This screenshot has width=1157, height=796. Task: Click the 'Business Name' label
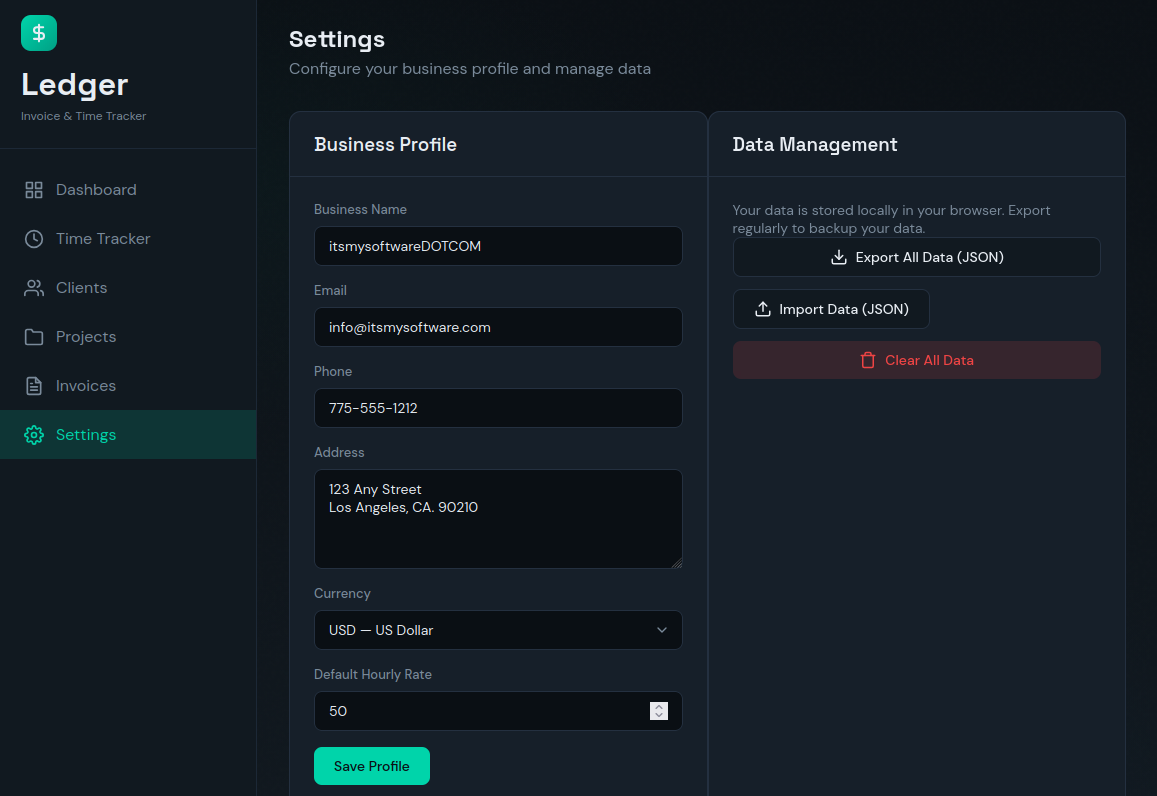pyautogui.click(x=360, y=210)
